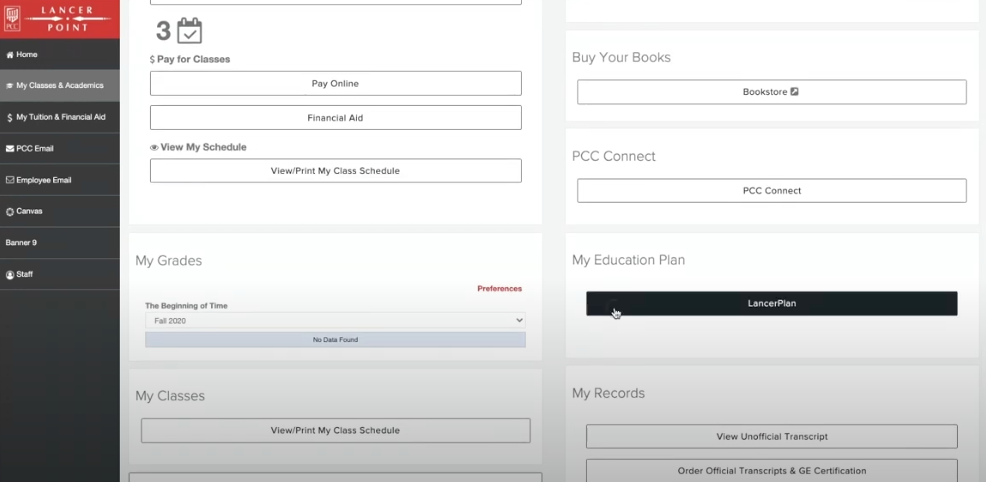Click the envelope icon beside PCC Email
Viewport: 986px width, 482px height.
(x=9, y=149)
